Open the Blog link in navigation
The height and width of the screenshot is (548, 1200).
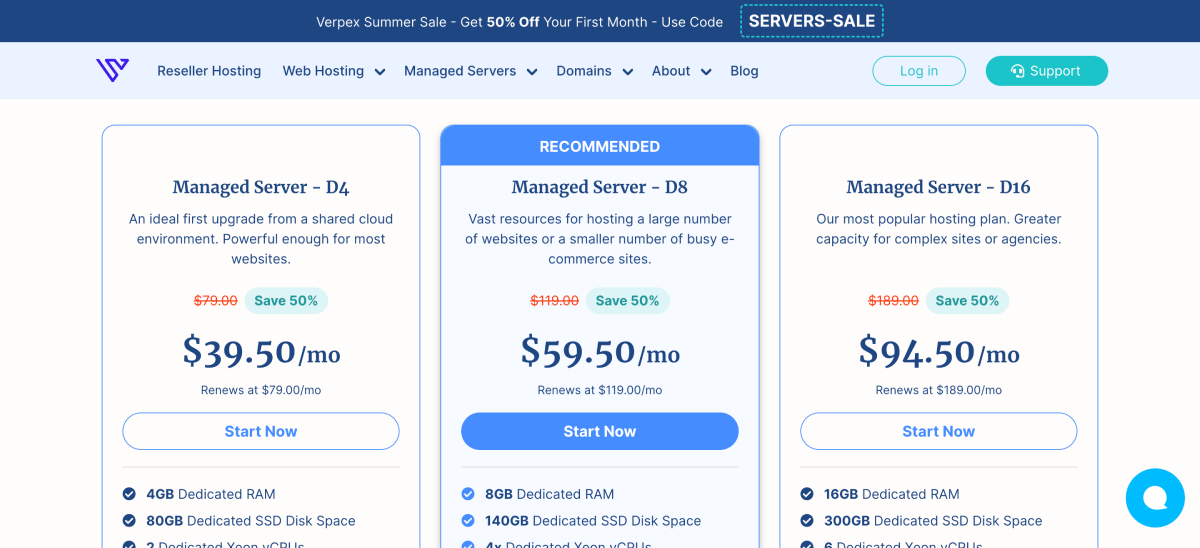744,71
